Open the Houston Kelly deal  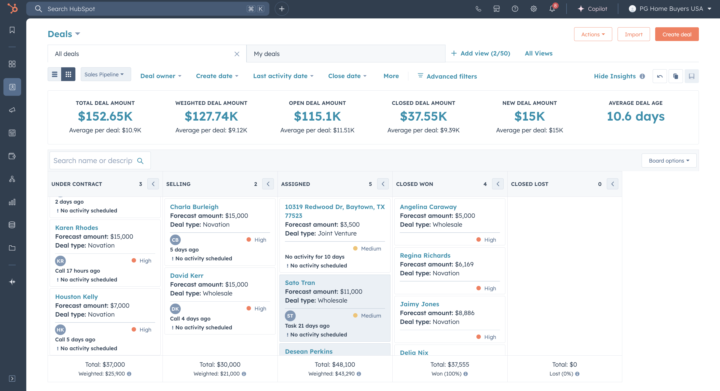click(x=76, y=297)
